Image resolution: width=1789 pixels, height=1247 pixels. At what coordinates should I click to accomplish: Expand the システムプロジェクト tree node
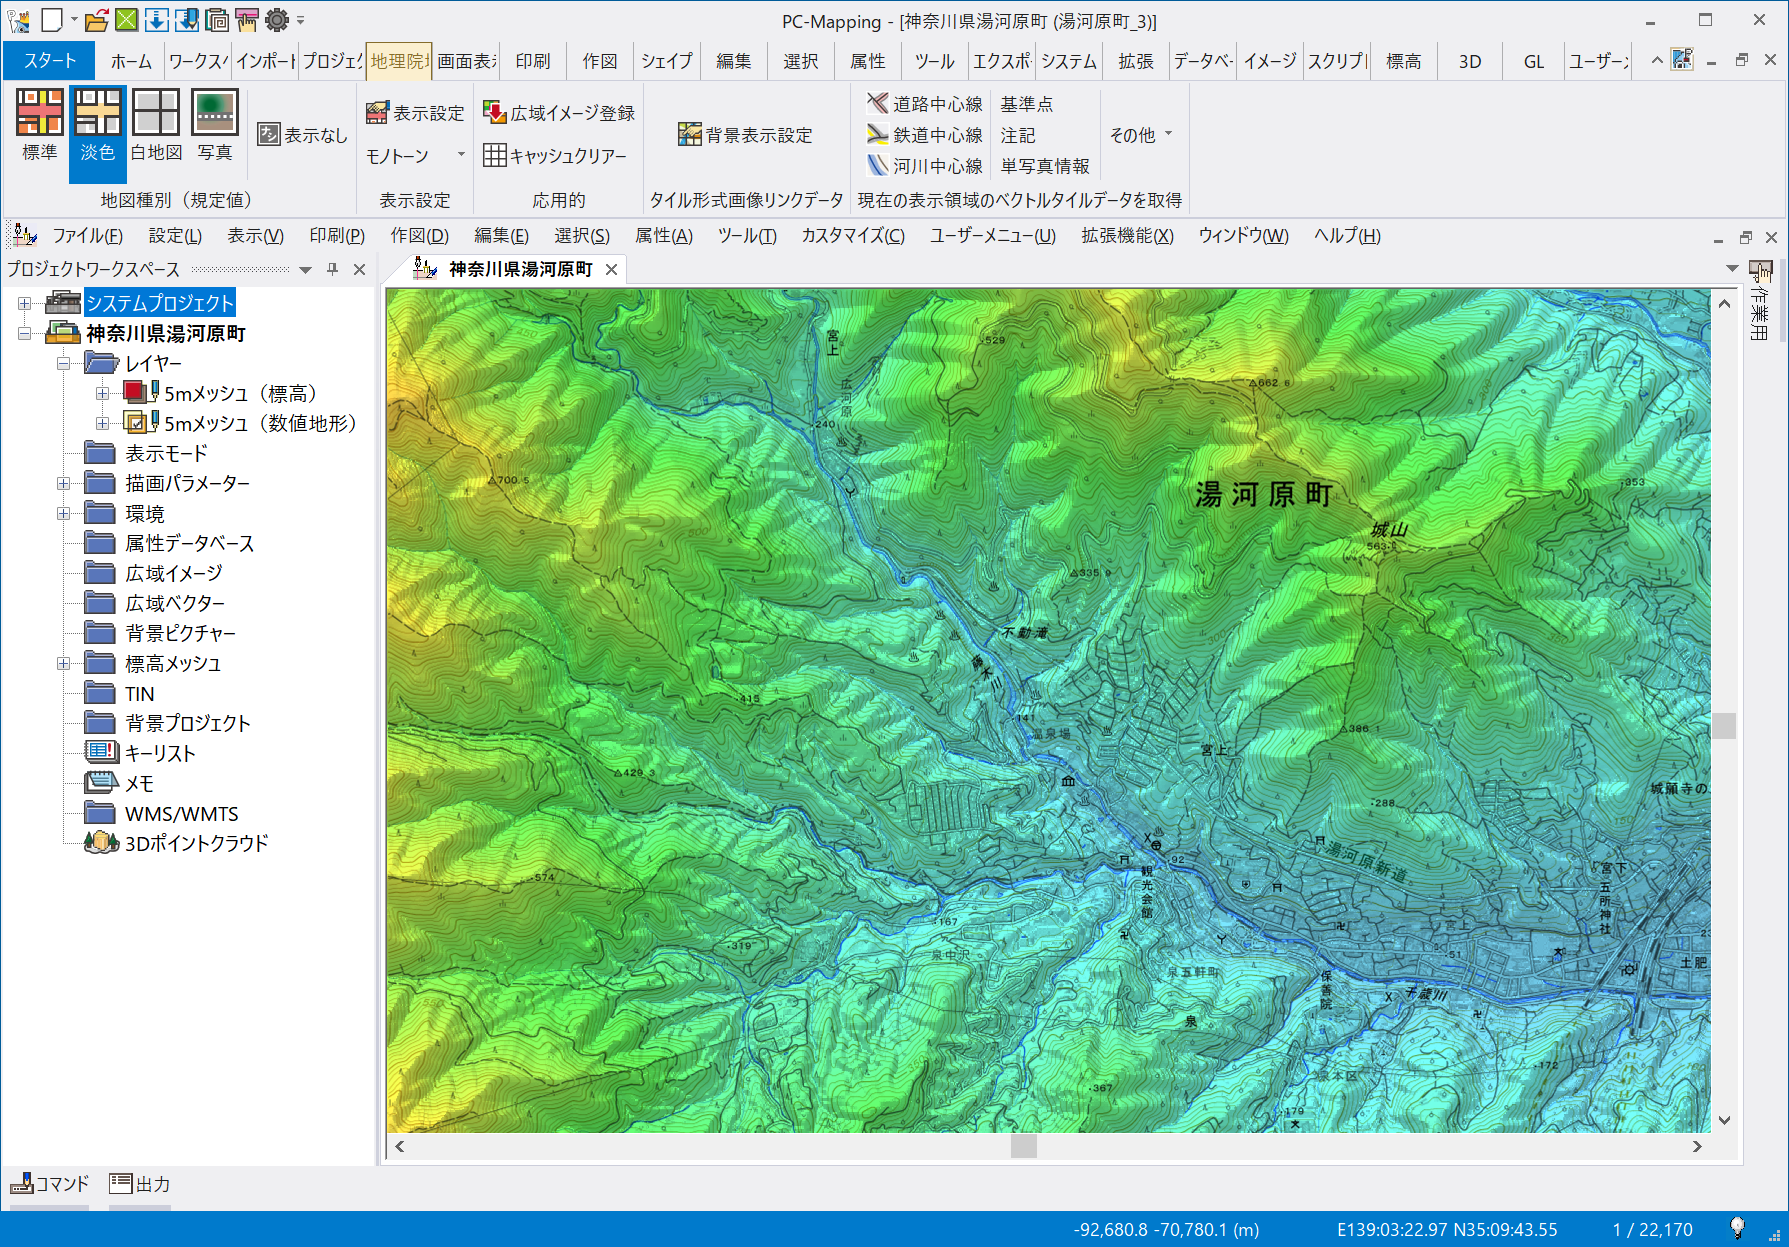pyautogui.click(x=24, y=303)
